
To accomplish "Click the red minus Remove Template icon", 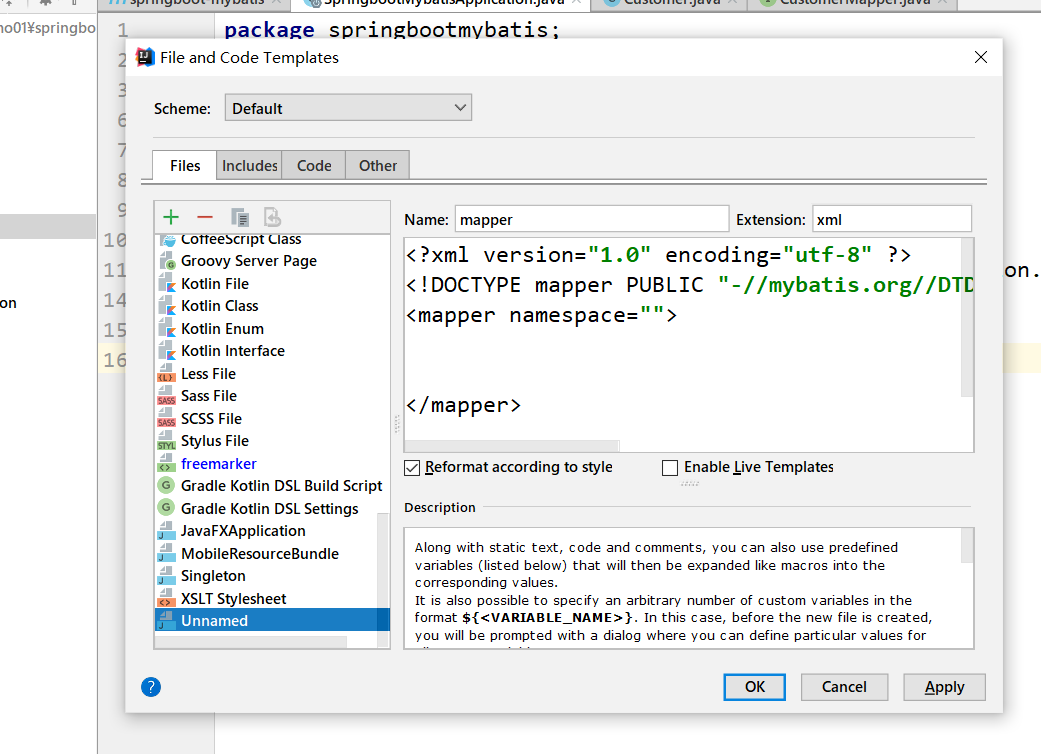I will point(205,217).
